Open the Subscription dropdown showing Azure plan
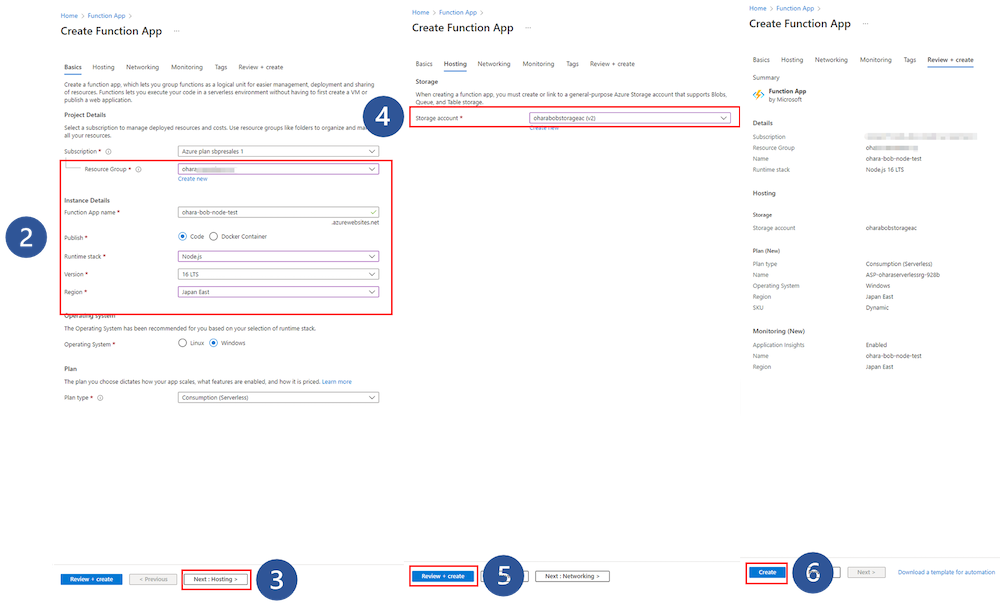1000x606 pixels. tap(278, 151)
